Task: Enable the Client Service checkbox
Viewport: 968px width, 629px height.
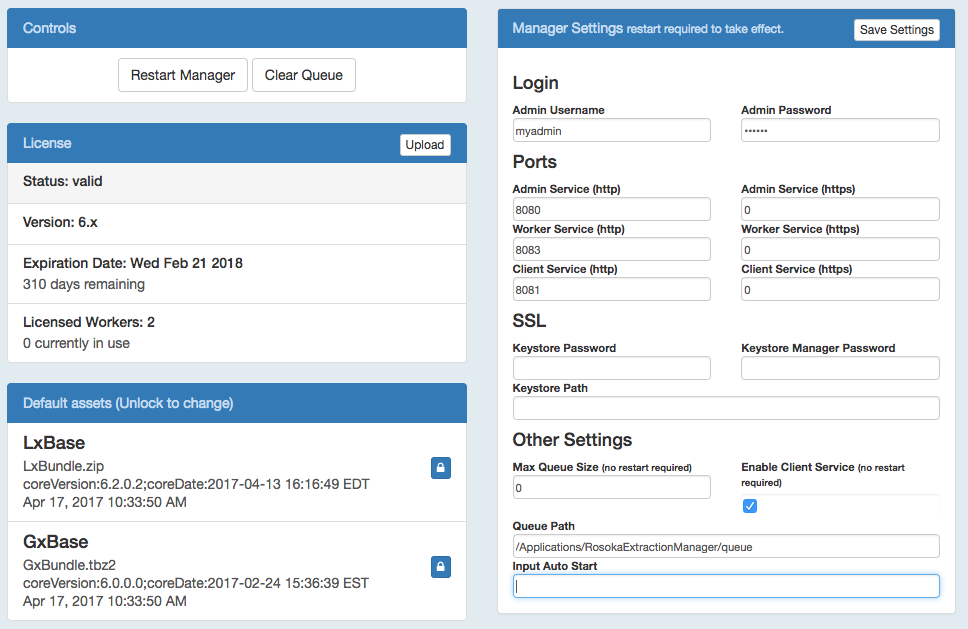Action: click(750, 506)
